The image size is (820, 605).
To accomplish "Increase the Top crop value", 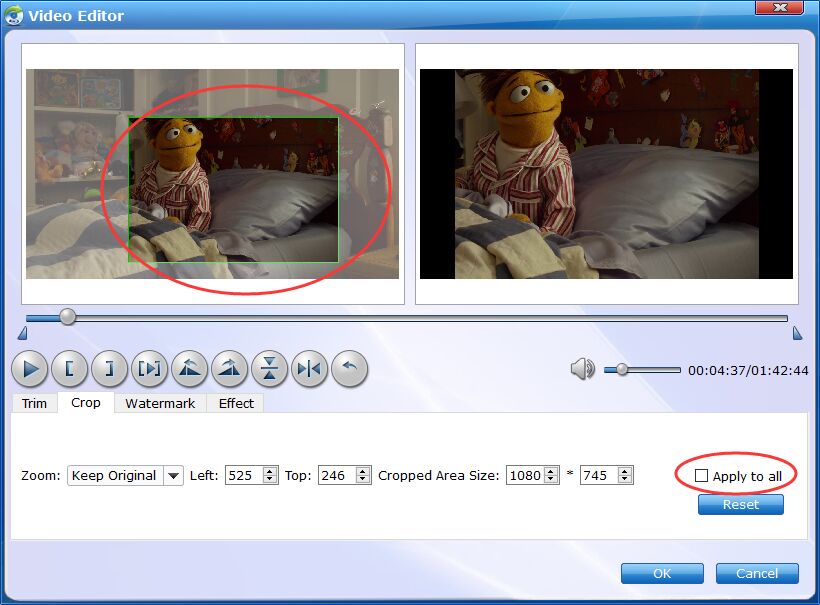I will (363, 471).
